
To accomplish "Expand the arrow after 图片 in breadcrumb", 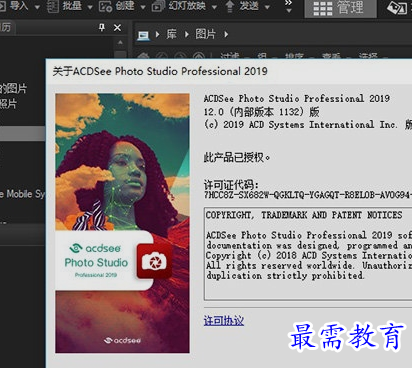I will (x=226, y=34).
